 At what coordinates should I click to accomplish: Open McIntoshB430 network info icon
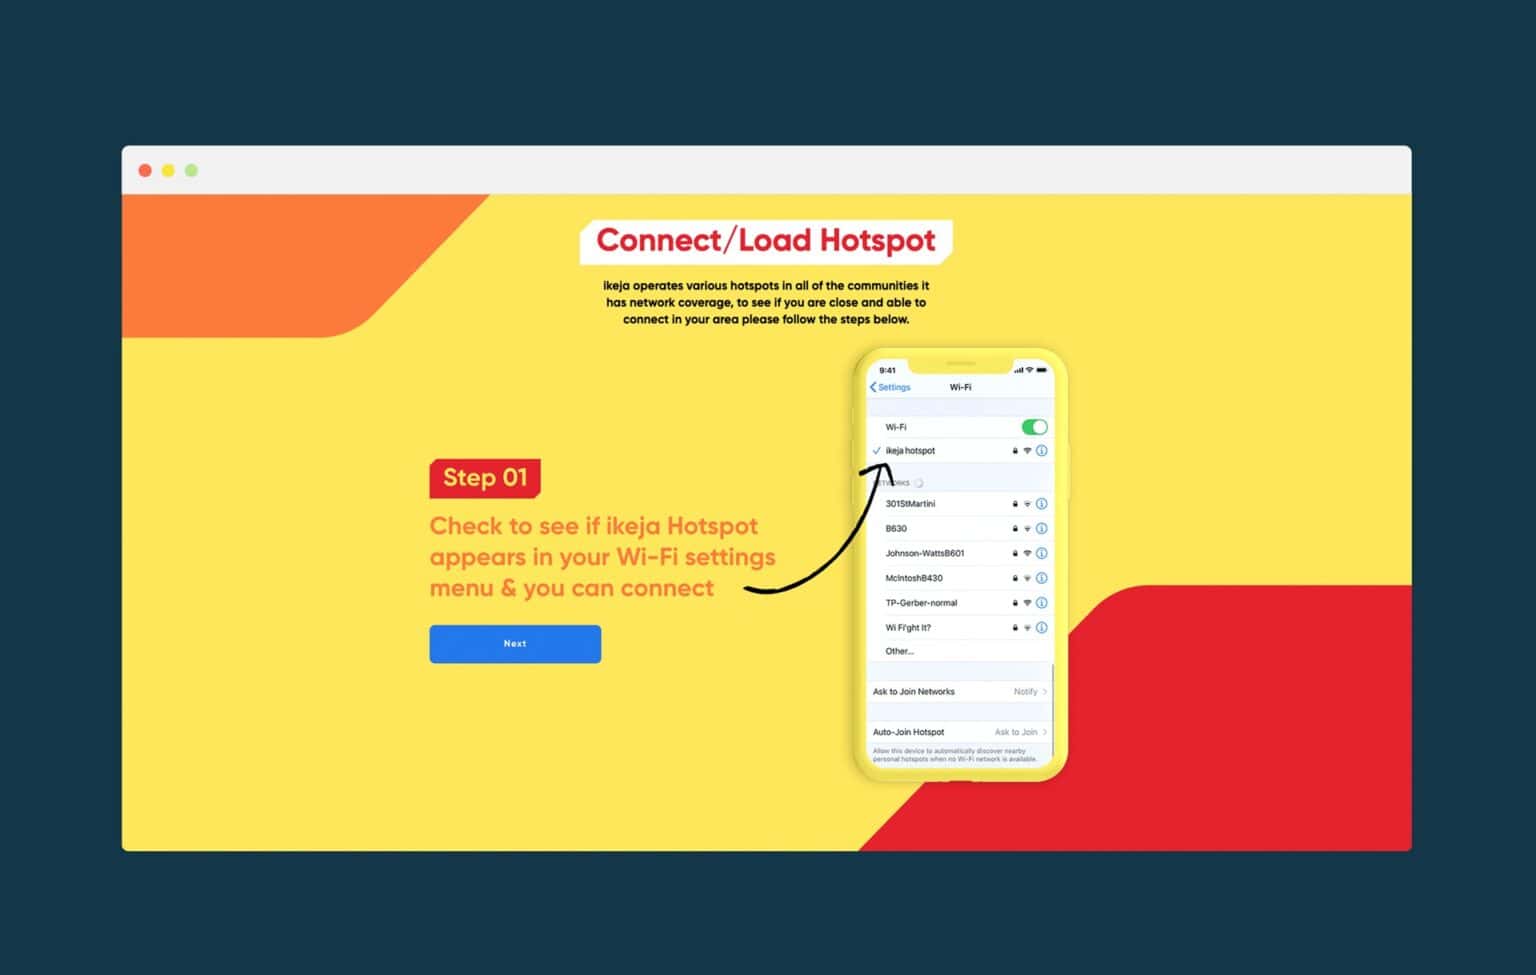(x=1041, y=578)
